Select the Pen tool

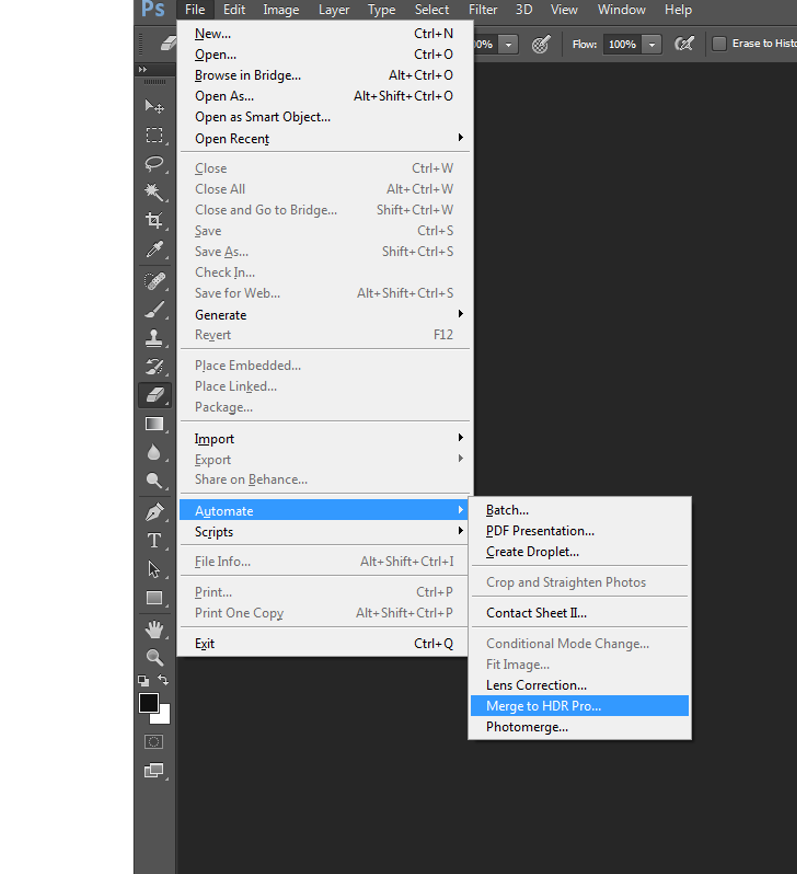tap(154, 512)
